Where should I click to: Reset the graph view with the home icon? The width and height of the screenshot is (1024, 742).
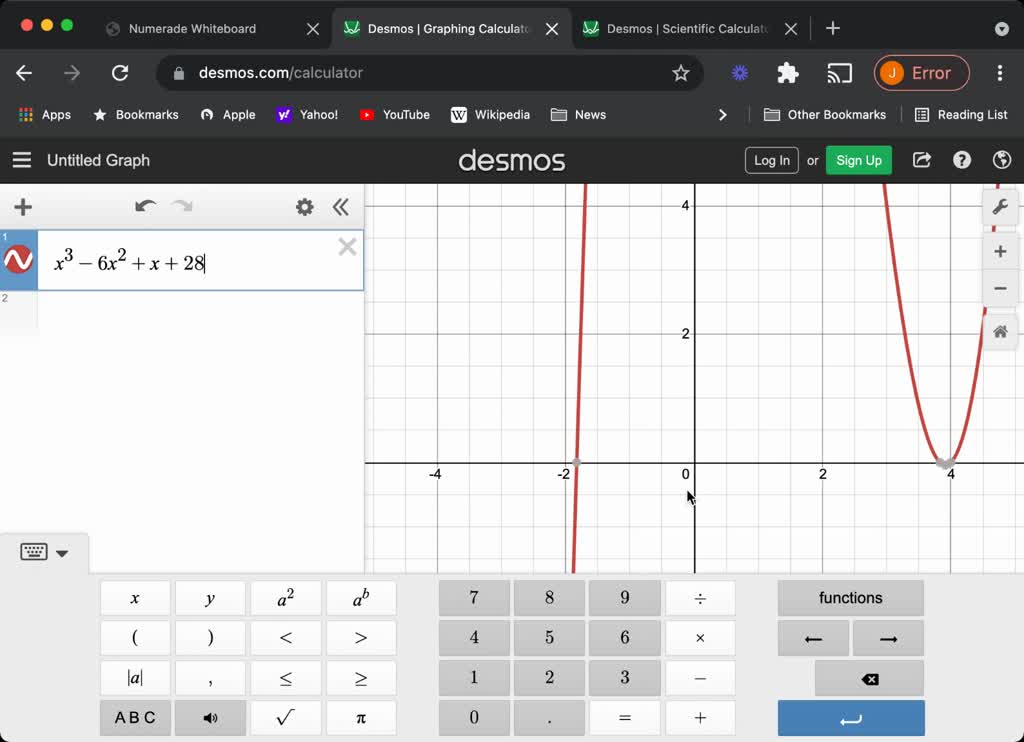(1000, 331)
